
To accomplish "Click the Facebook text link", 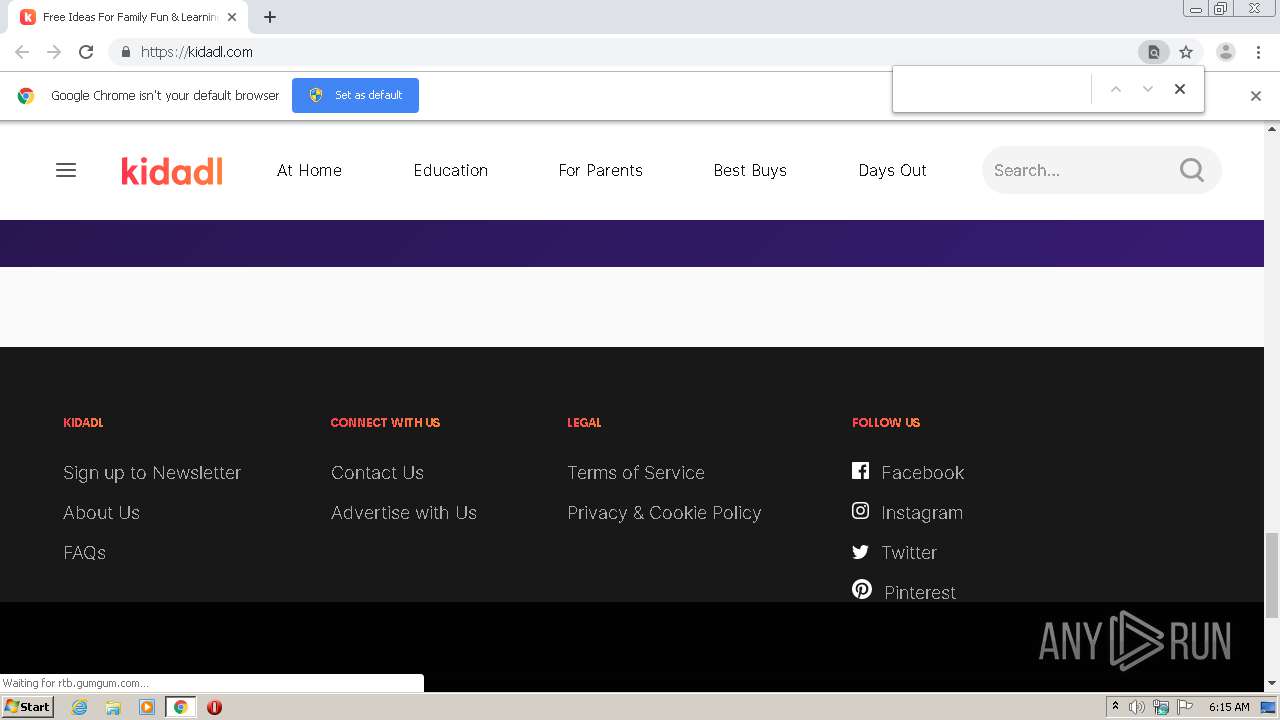I will coord(922,472).
